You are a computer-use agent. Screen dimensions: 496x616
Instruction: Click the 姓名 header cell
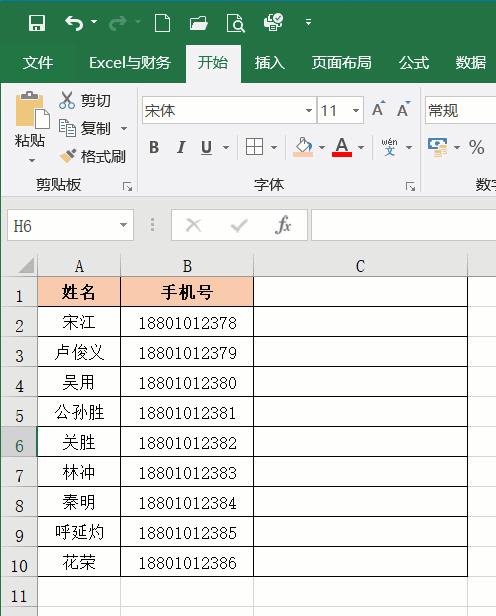pos(79,292)
